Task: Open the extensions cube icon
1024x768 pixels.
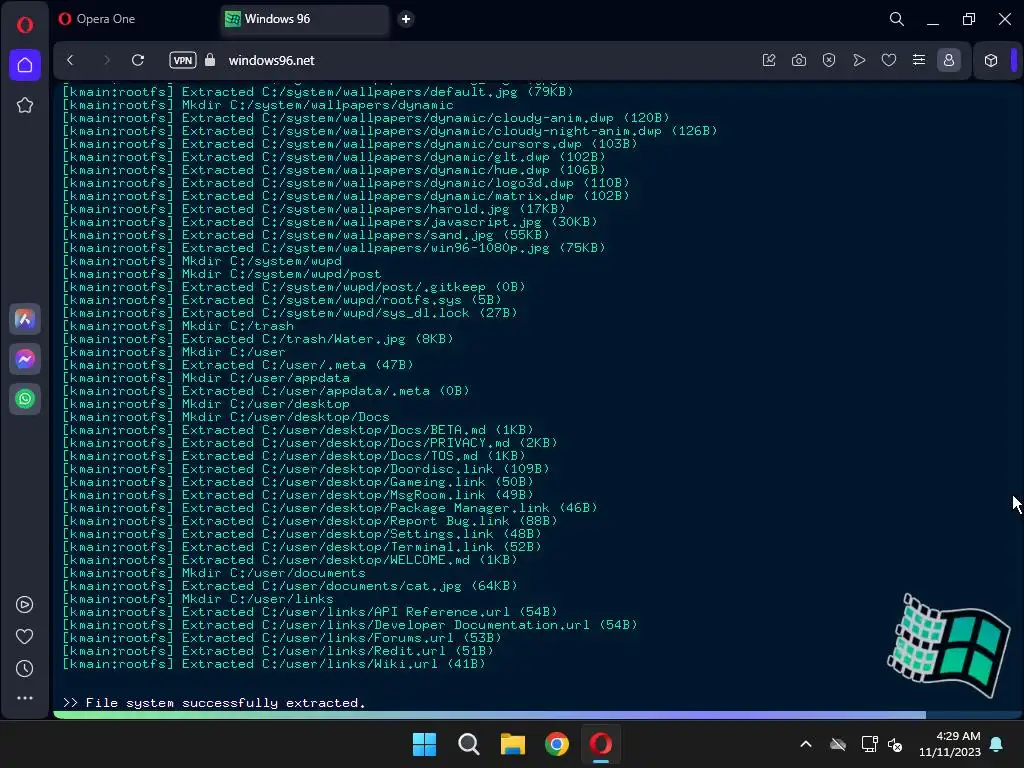Action: pyautogui.click(x=991, y=60)
